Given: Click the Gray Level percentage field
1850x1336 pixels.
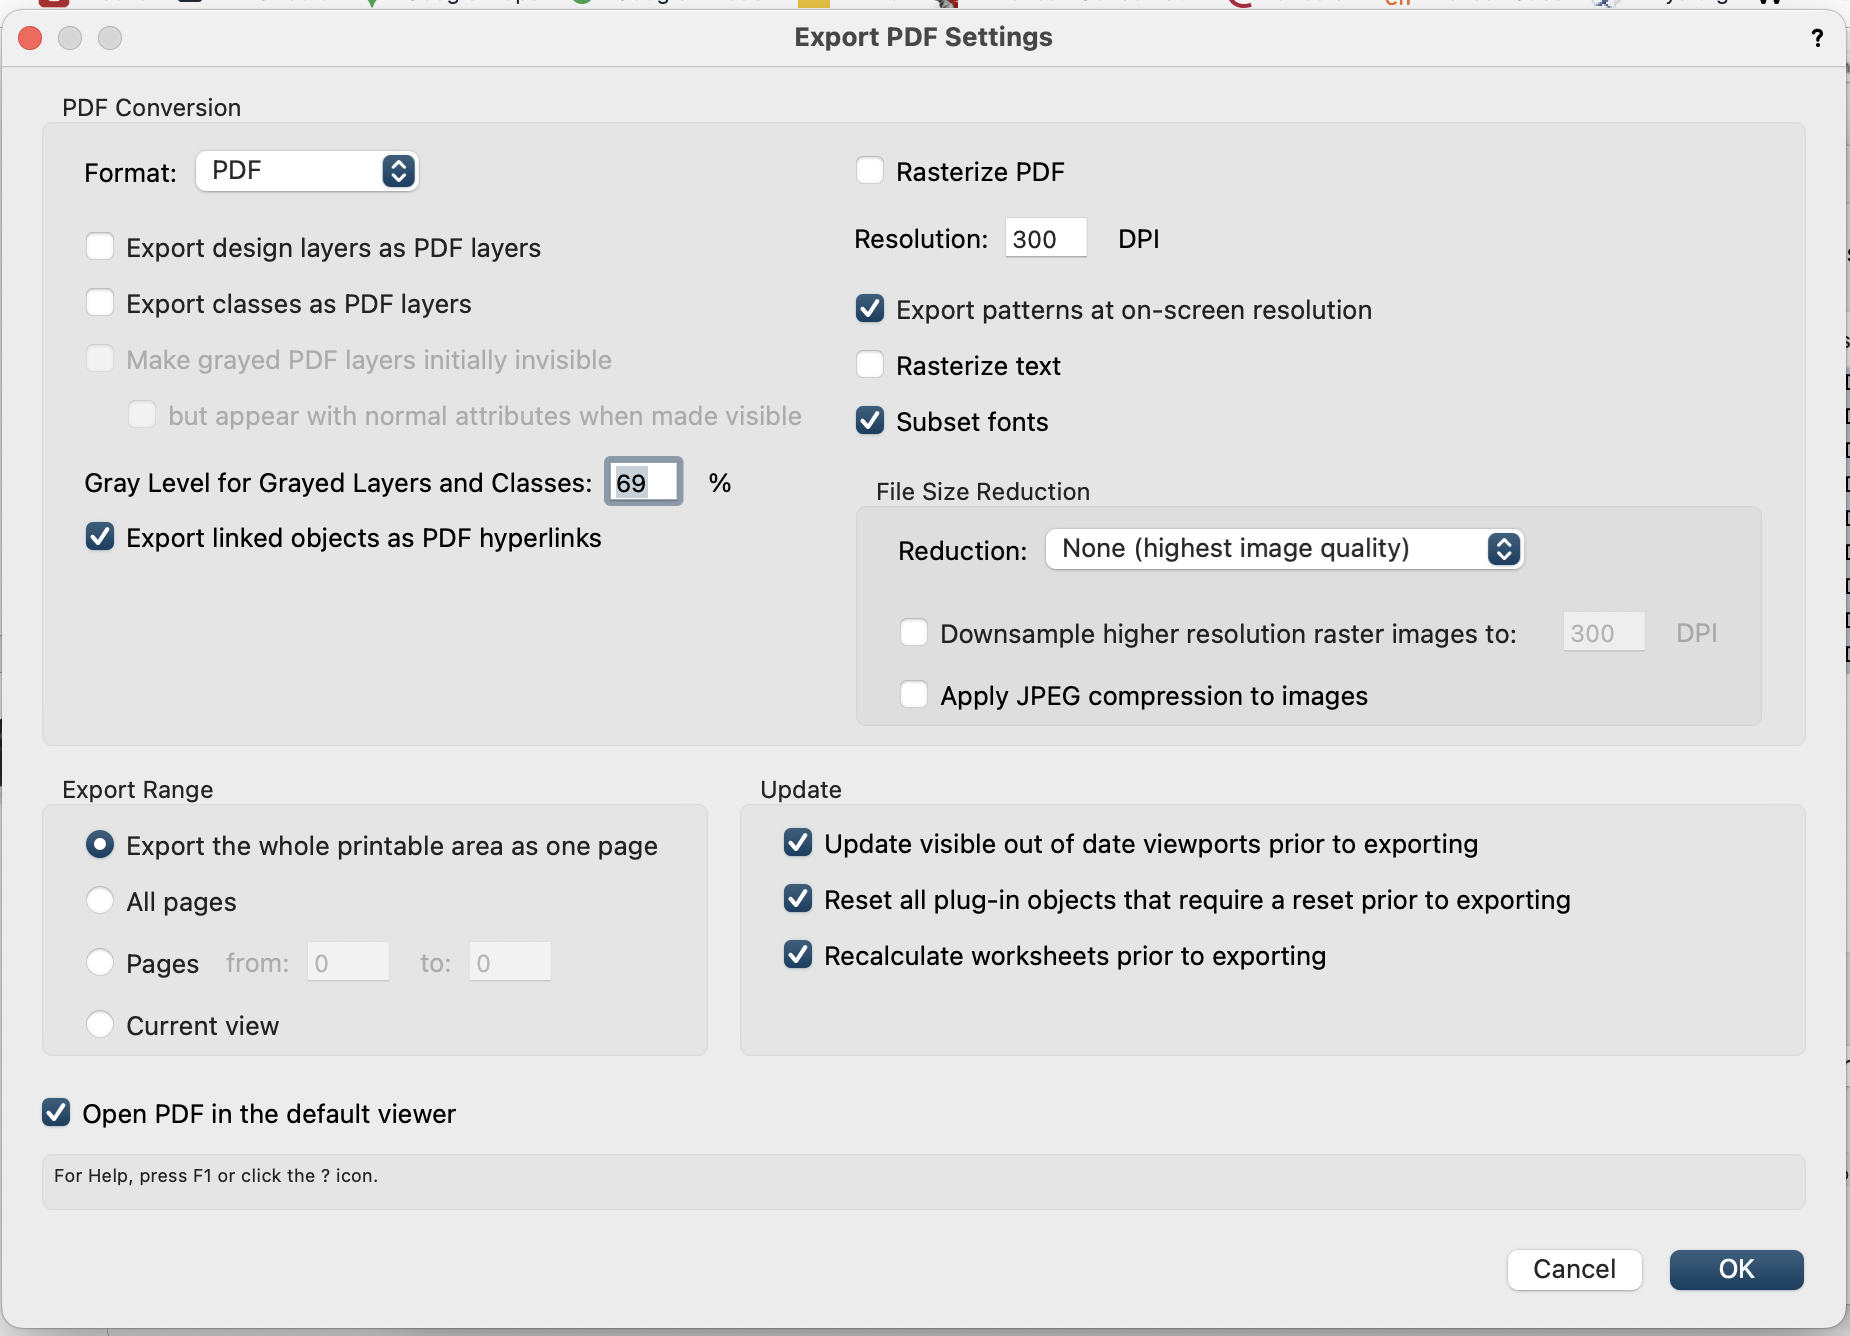Looking at the screenshot, I should (644, 483).
